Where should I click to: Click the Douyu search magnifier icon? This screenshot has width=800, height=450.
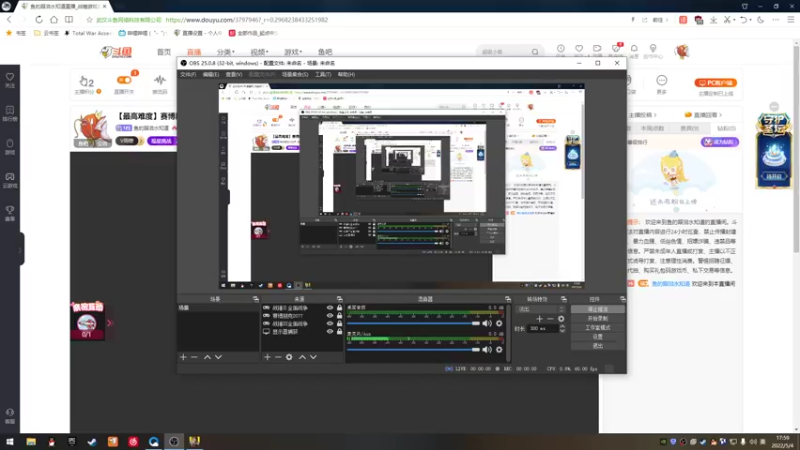click(x=535, y=52)
